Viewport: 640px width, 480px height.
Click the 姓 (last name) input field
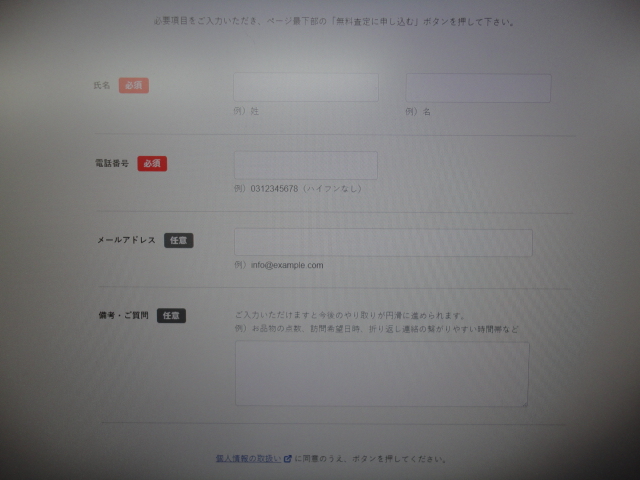pos(306,87)
